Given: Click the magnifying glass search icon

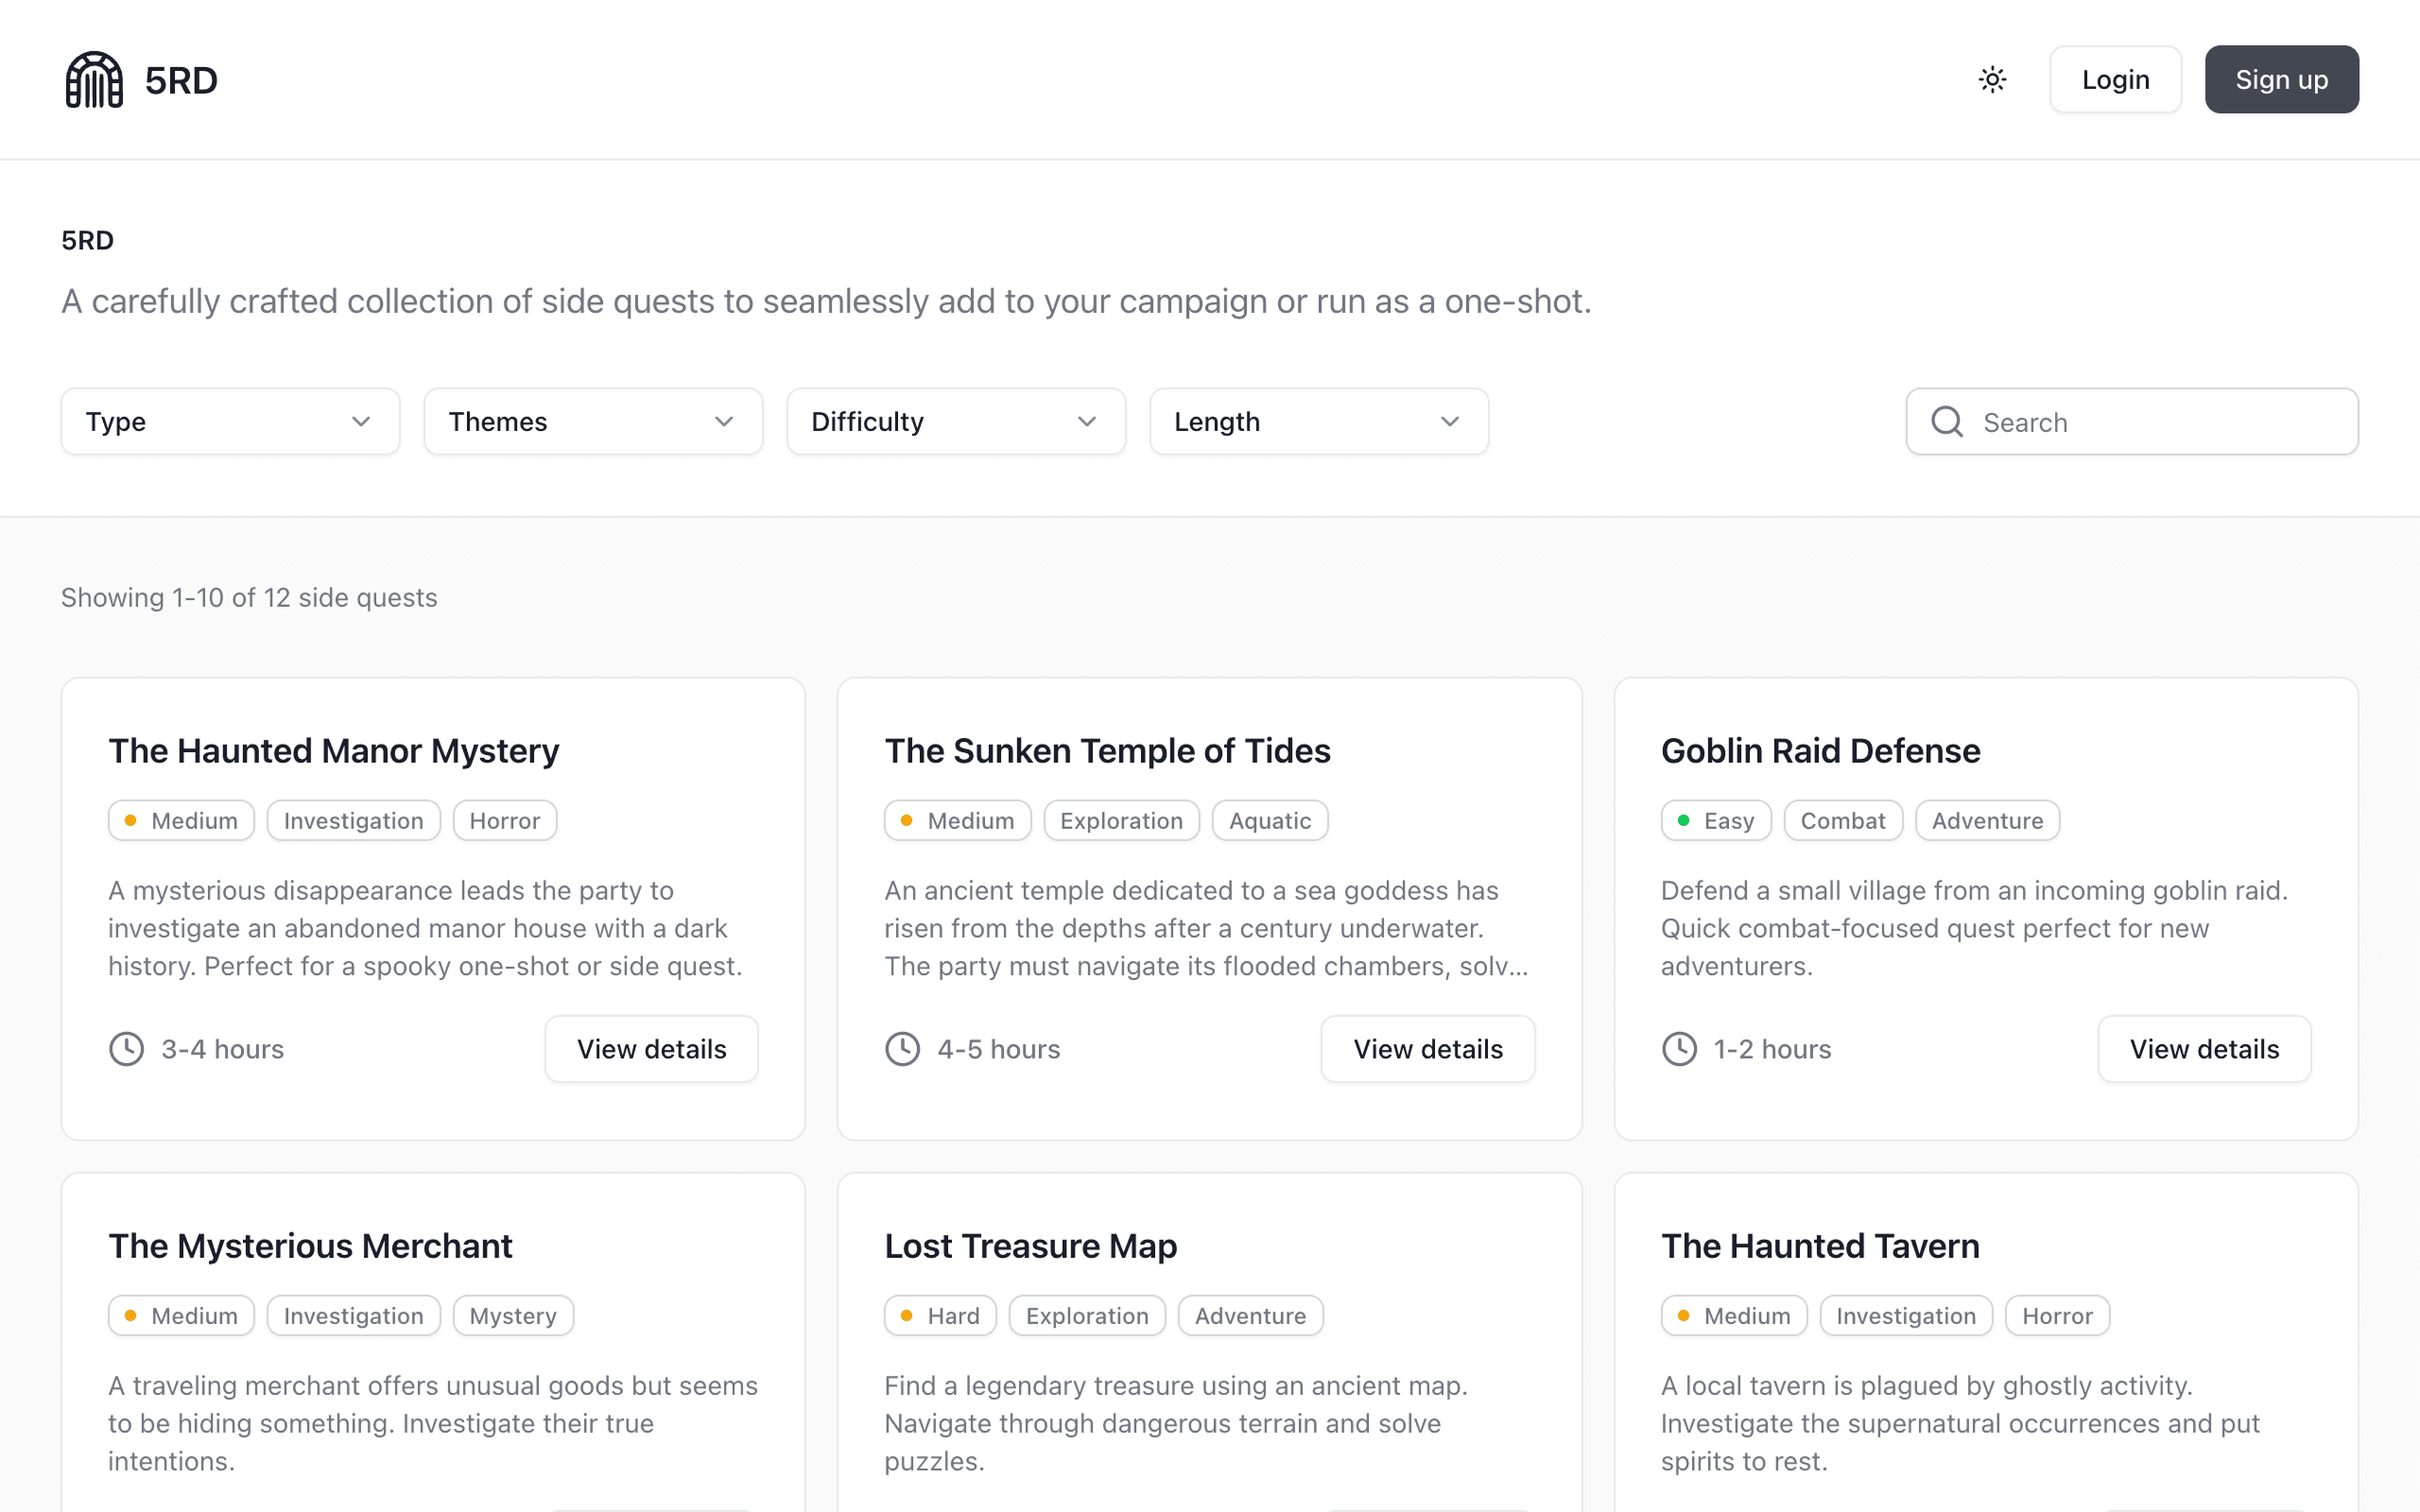Looking at the screenshot, I should click(1946, 422).
